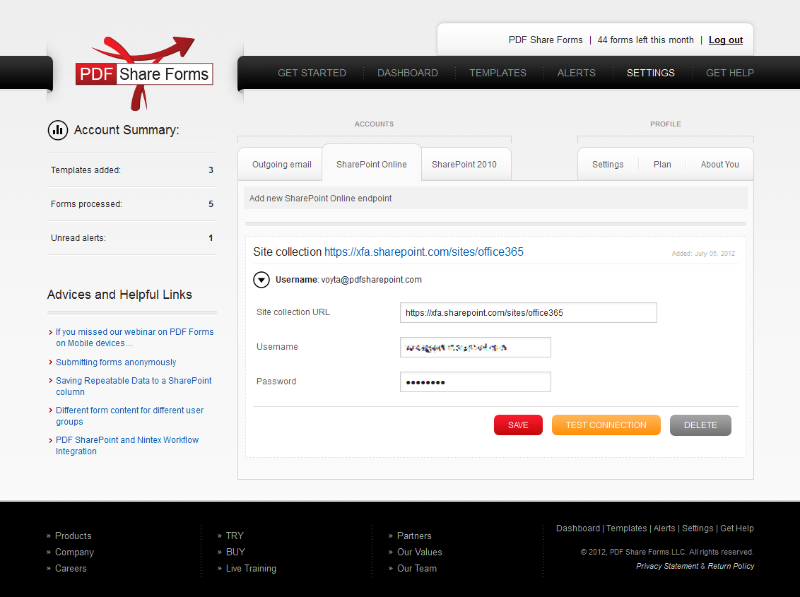
Task: Open the Dashboard menu item
Action: [x=408, y=73]
